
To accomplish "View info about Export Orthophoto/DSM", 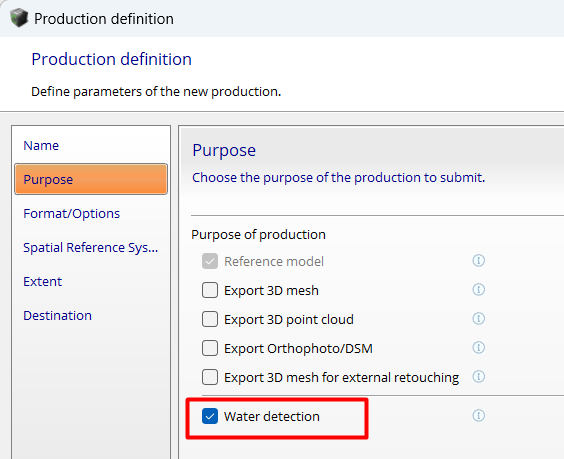I will click(x=478, y=347).
